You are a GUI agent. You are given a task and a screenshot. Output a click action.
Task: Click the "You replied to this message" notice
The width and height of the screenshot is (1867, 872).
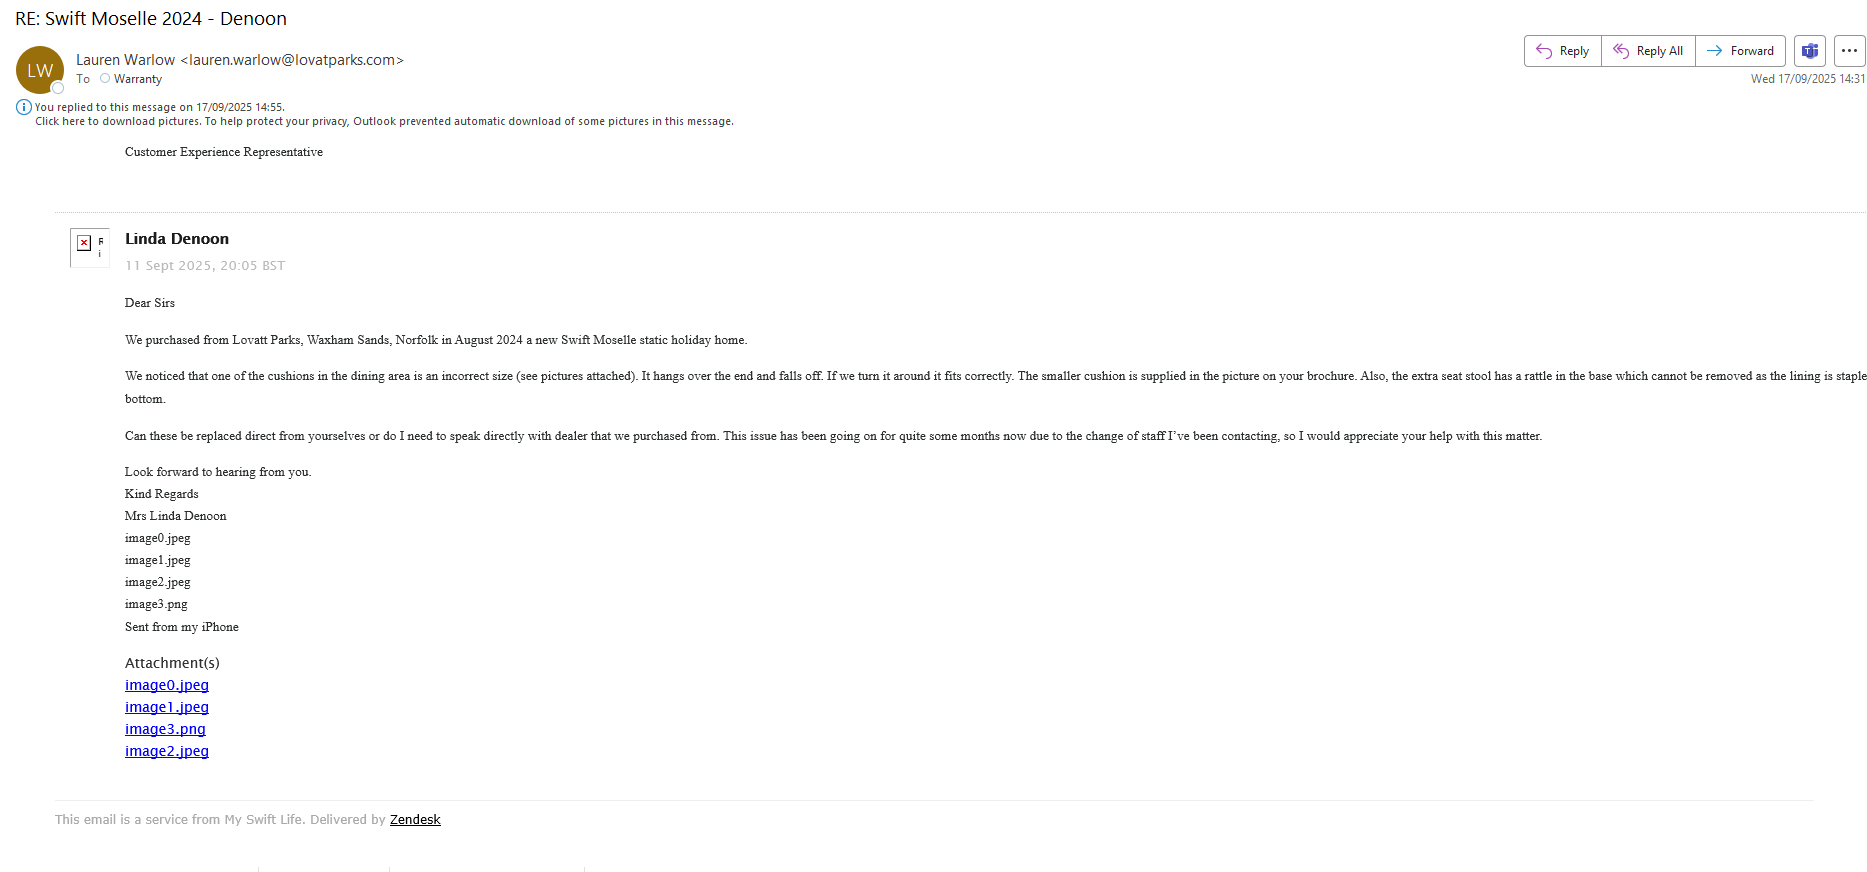coord(160,107)
